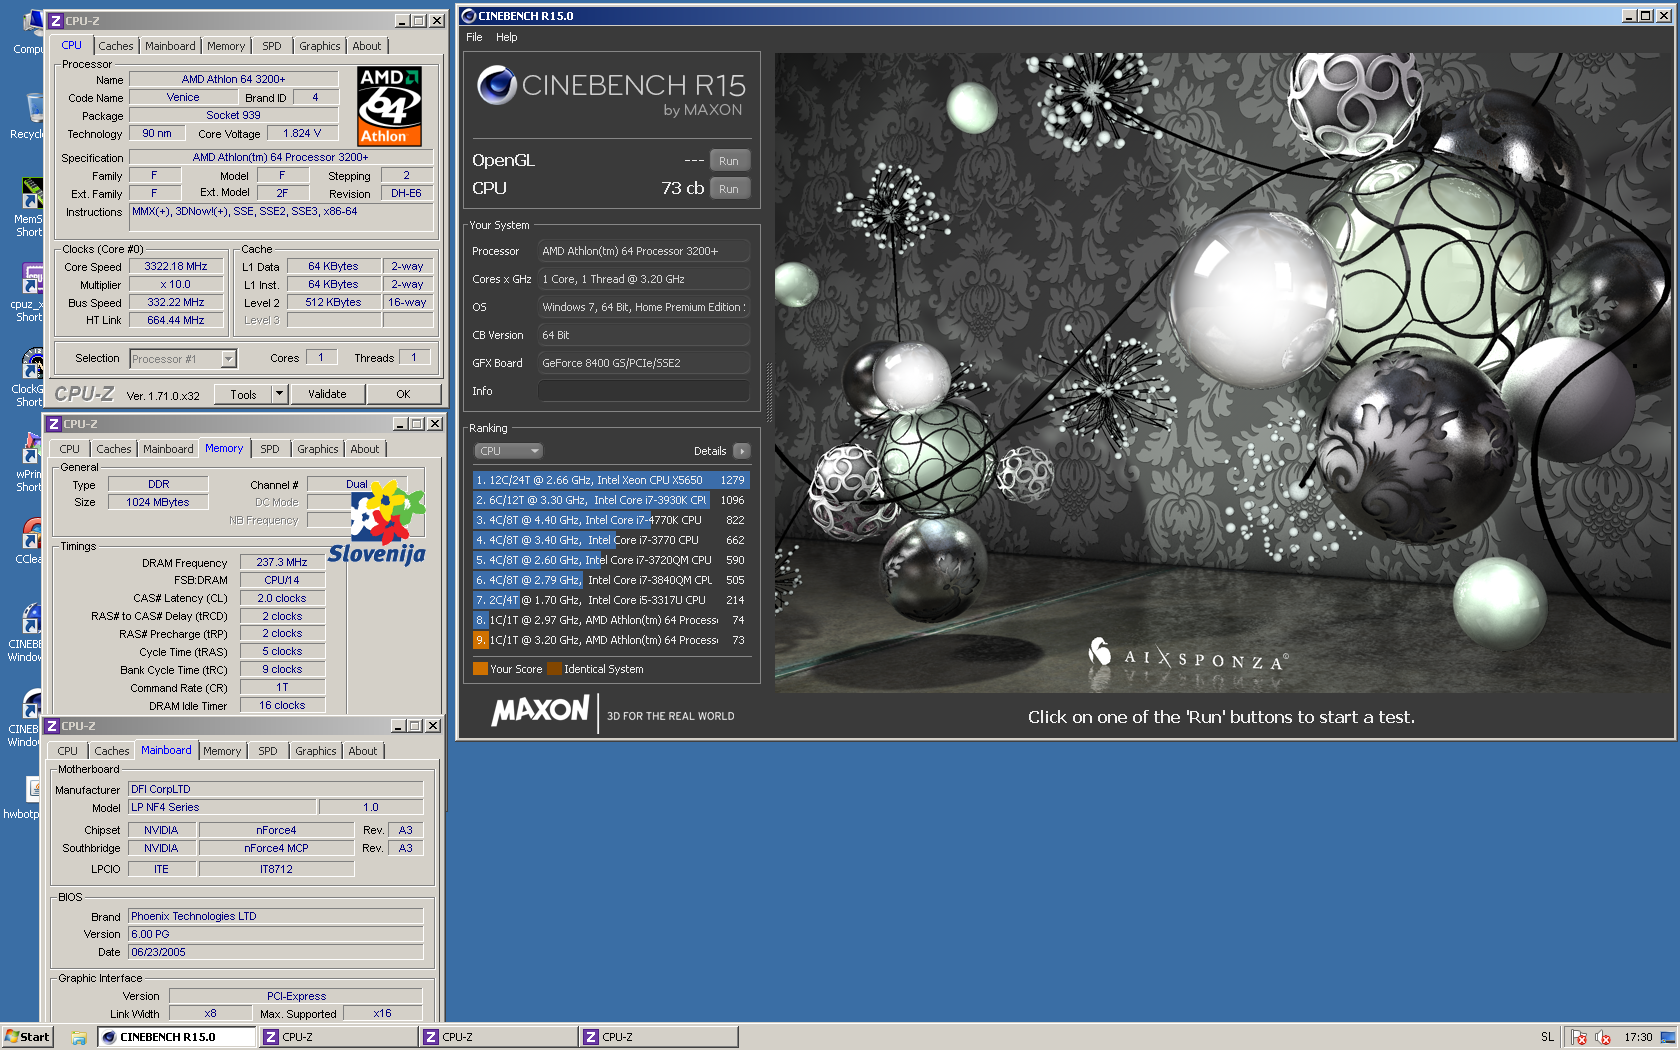Screen dimensions: 1680x1050
Task: Click the taskbar clock 17:30
Action: point(1638,1037)
